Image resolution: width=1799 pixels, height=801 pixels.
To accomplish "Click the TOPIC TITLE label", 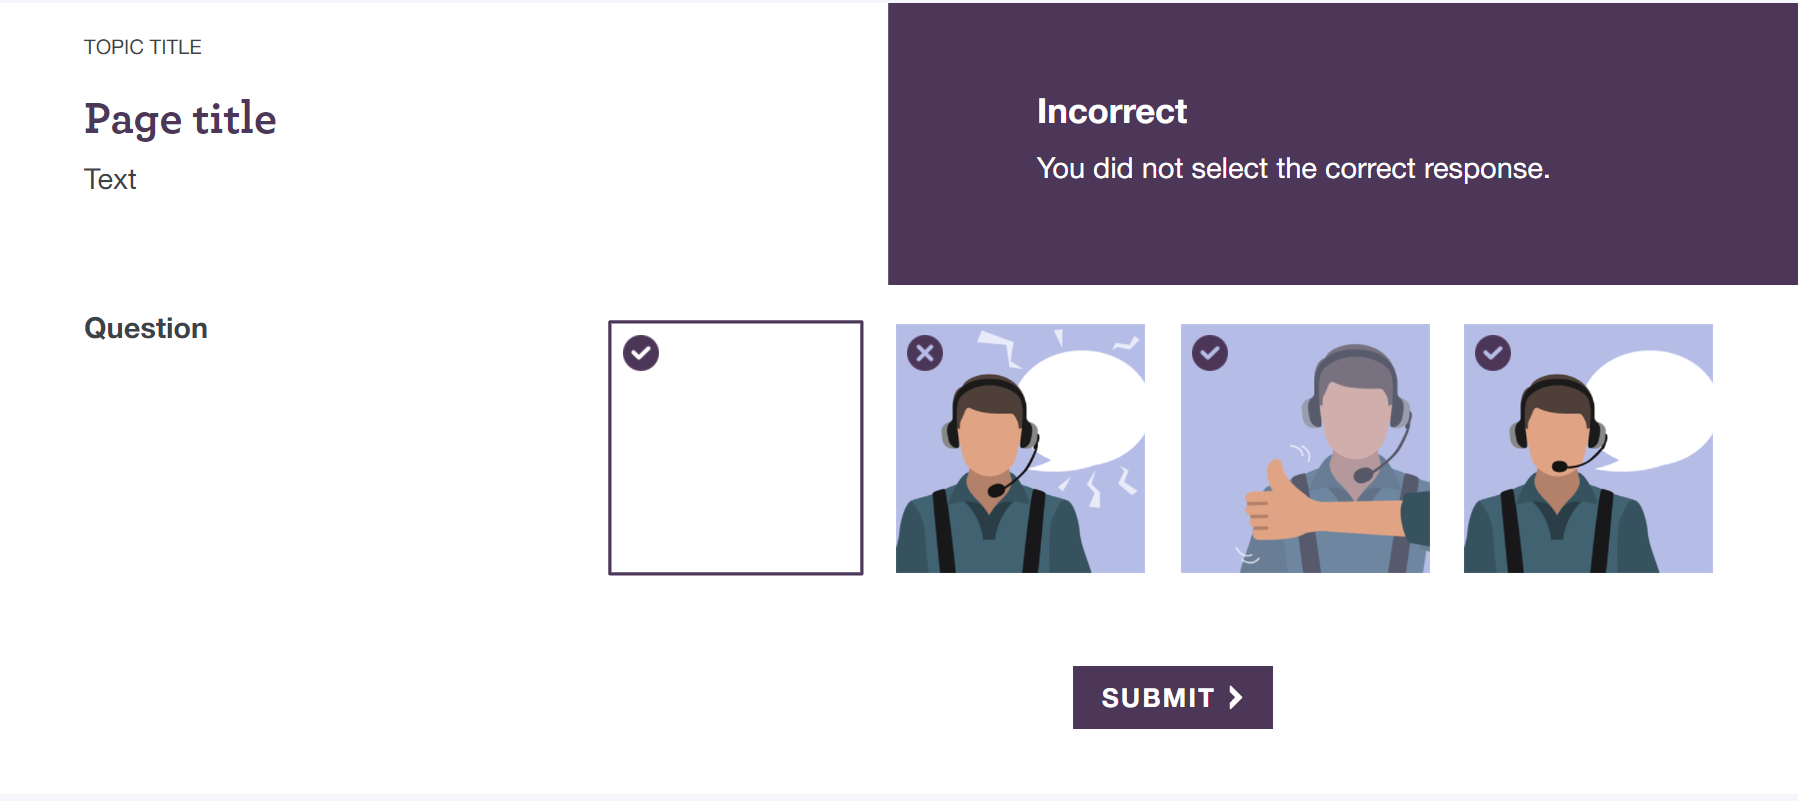I will 143,47.
